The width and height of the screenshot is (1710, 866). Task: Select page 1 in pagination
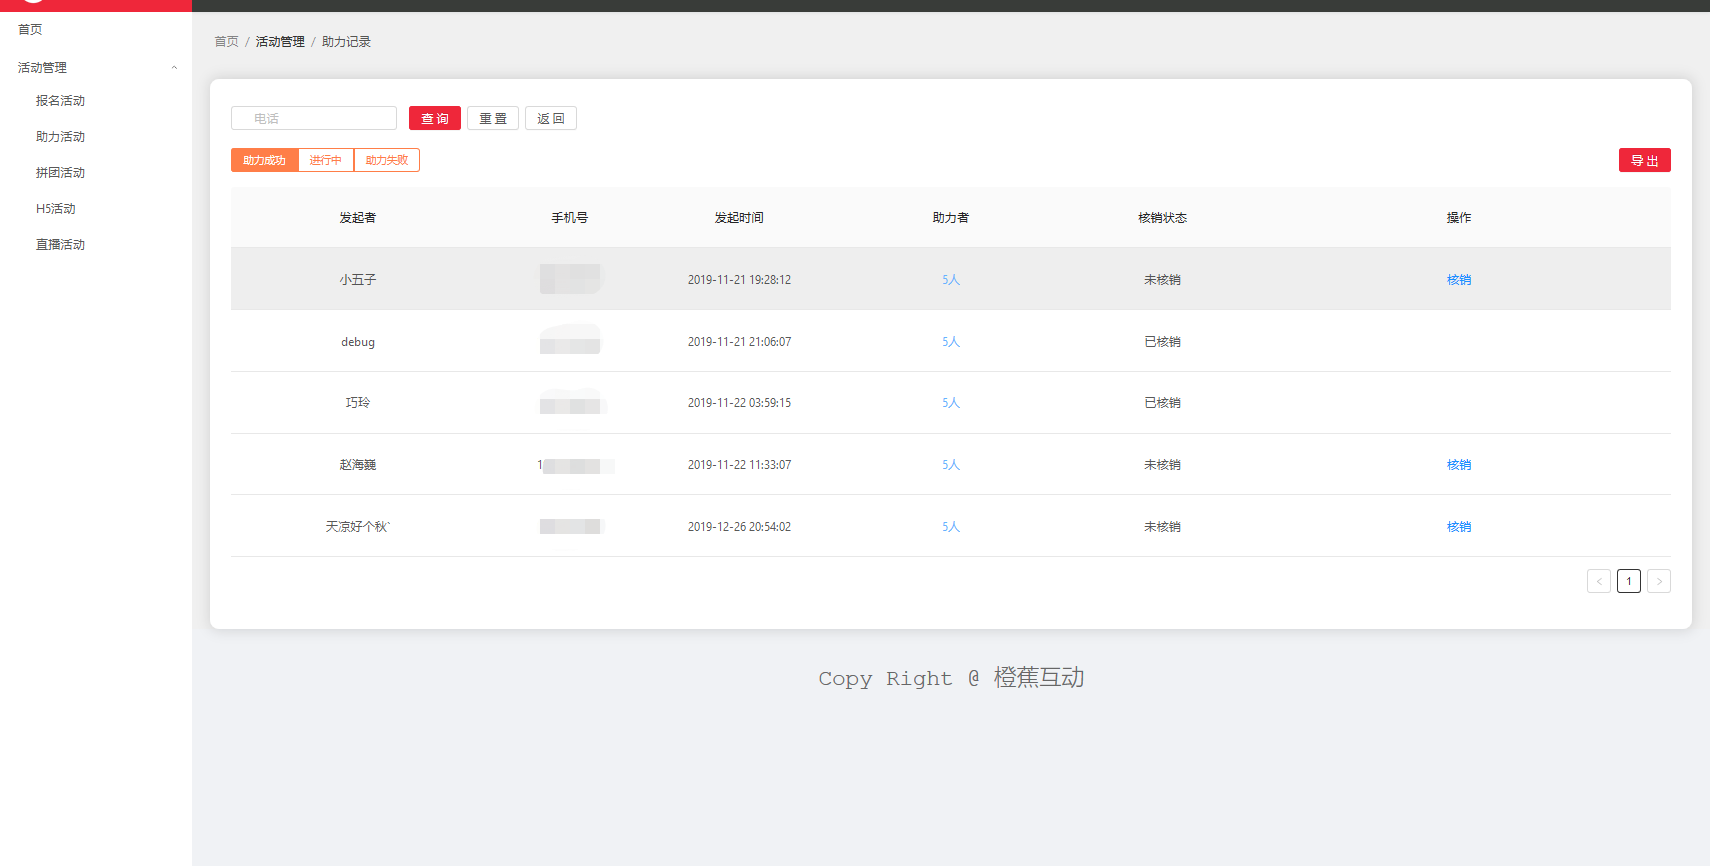1629,581
